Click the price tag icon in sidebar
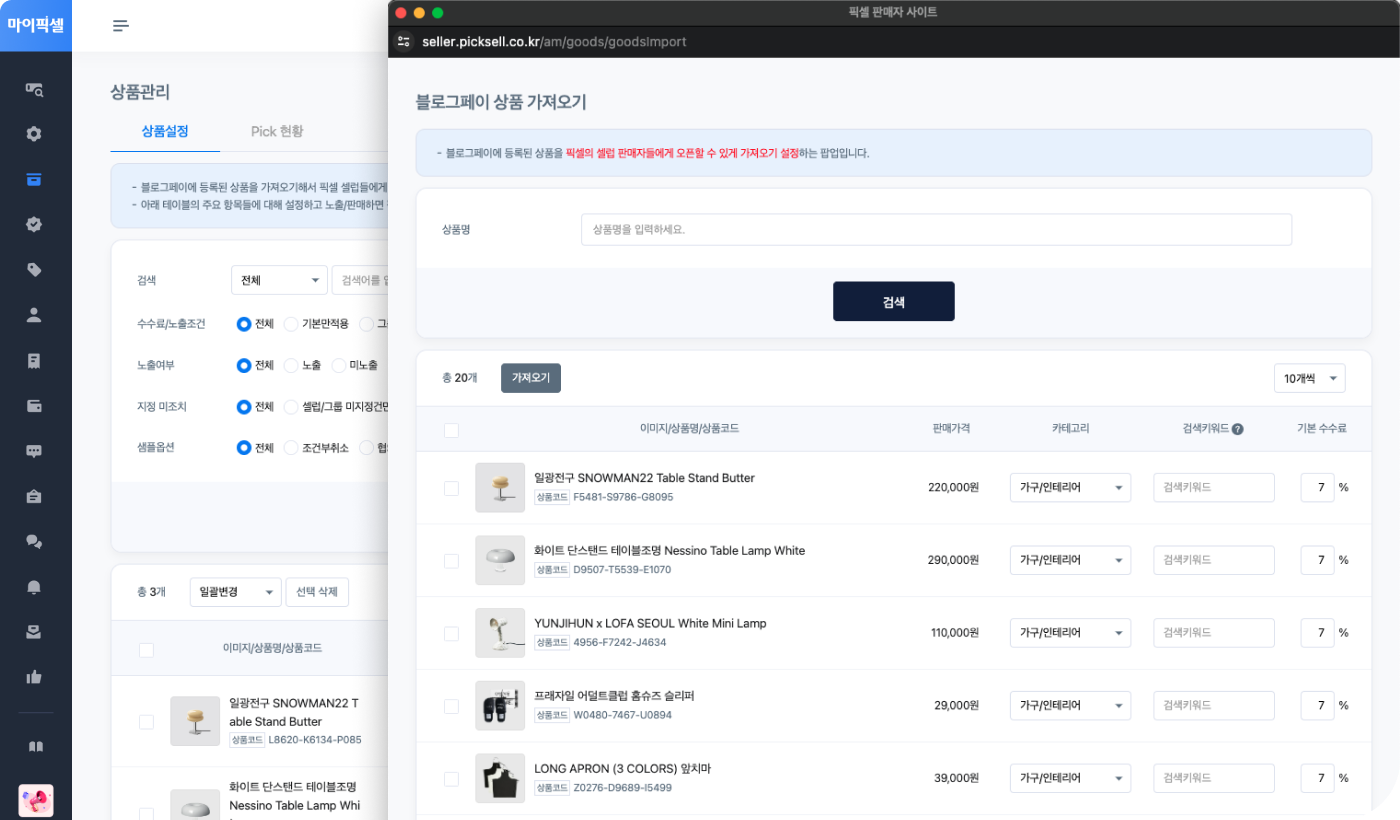 tap(34, 270)
